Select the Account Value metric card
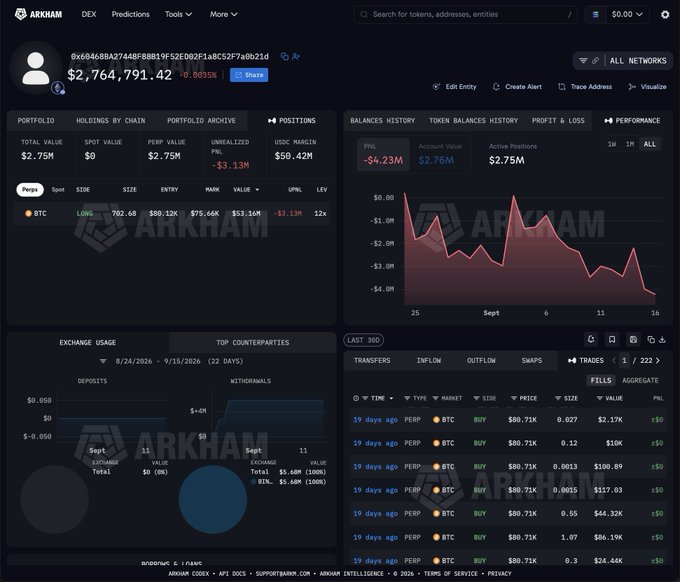Image resolution: width=680 pixels, height=582 pixels. tap(441, 154)
